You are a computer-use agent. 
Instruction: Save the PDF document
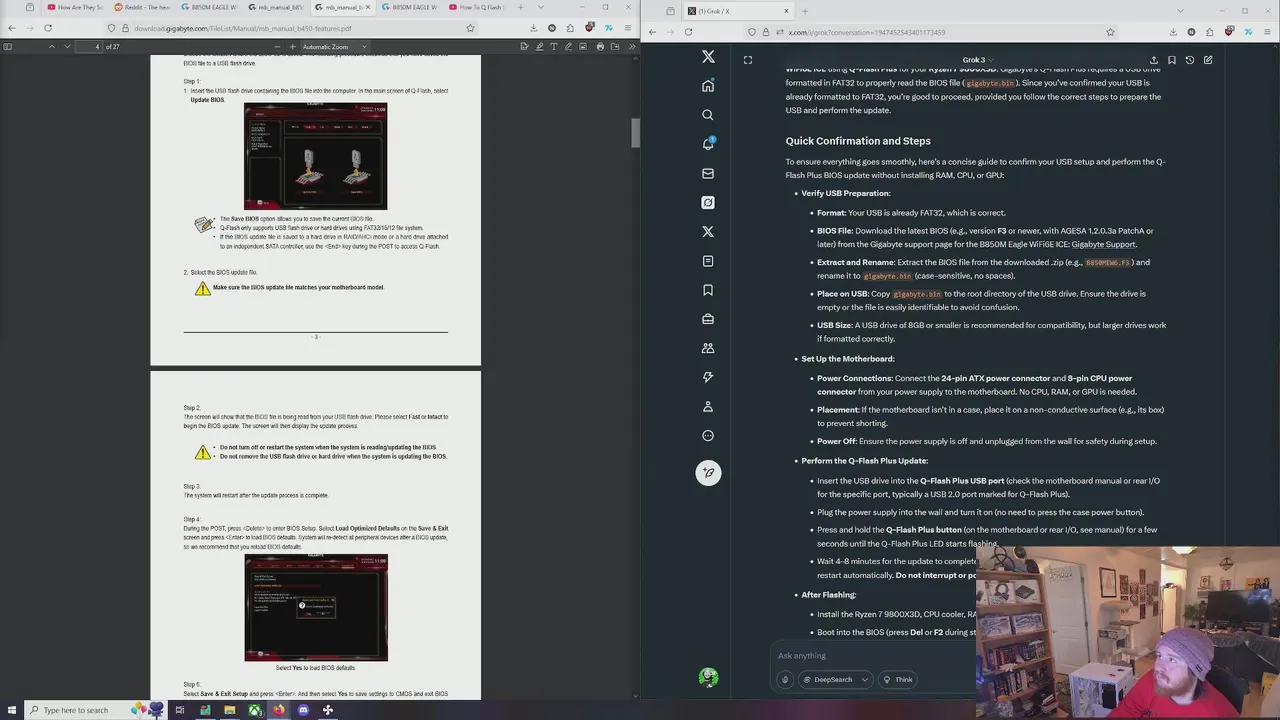coord(615,46)
